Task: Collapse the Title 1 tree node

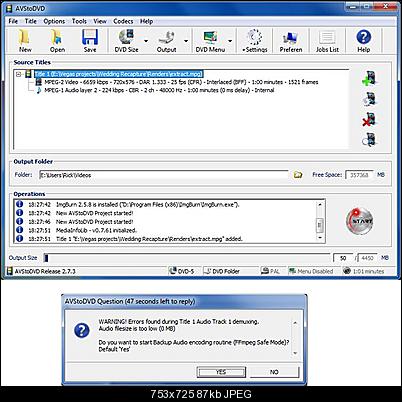Action: (x=19, y=74)
